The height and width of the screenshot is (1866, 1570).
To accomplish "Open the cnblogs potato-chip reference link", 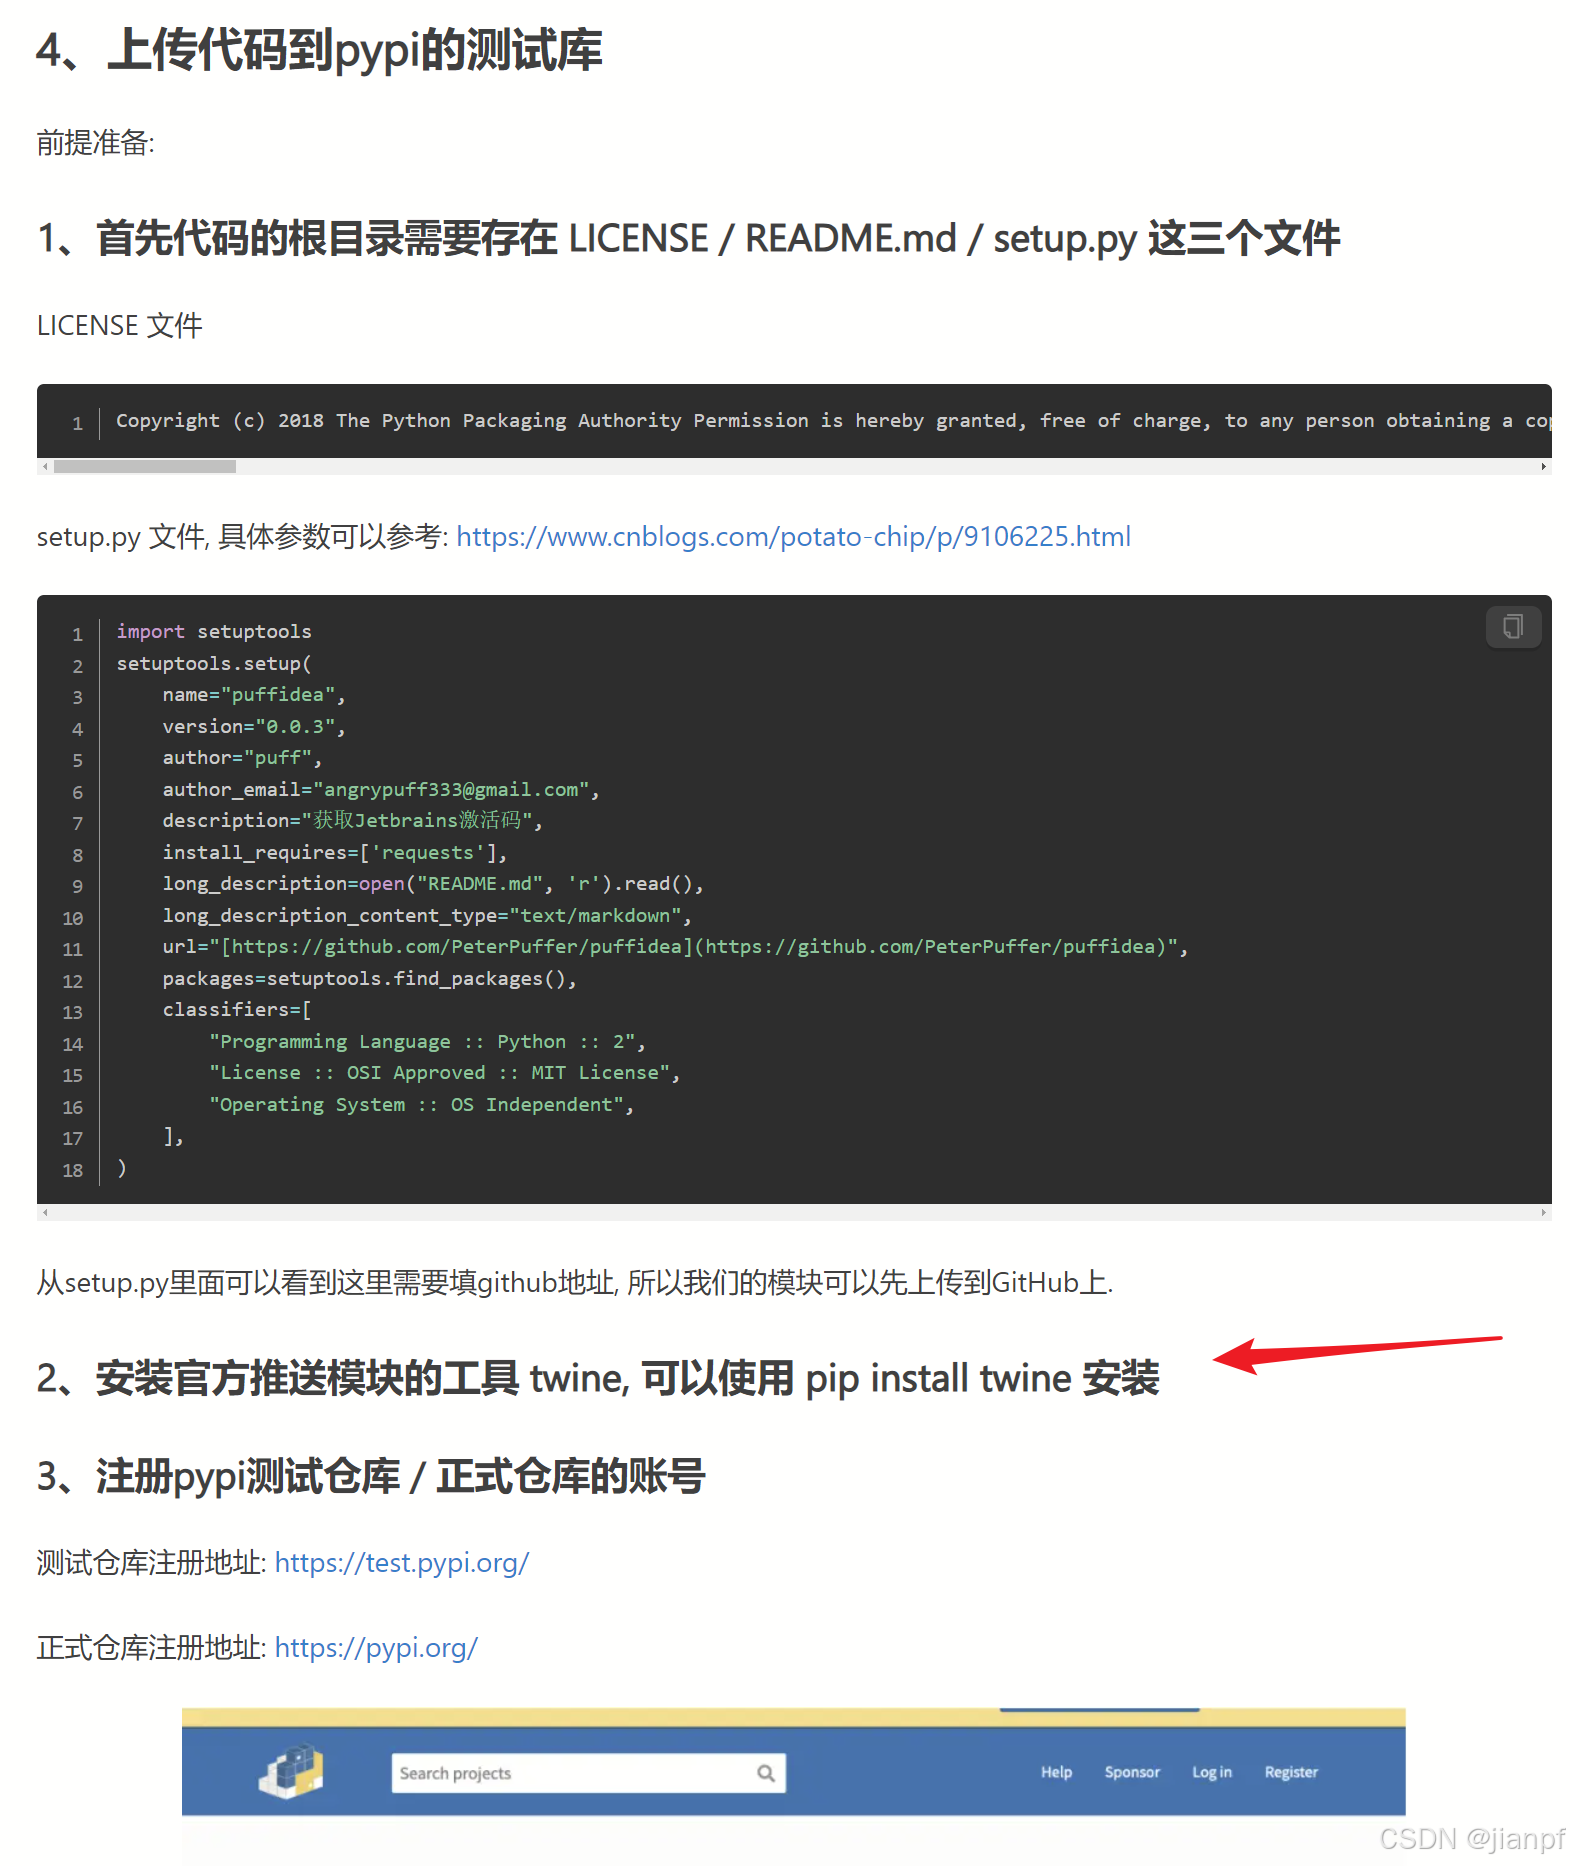I will tap(793, 537).
